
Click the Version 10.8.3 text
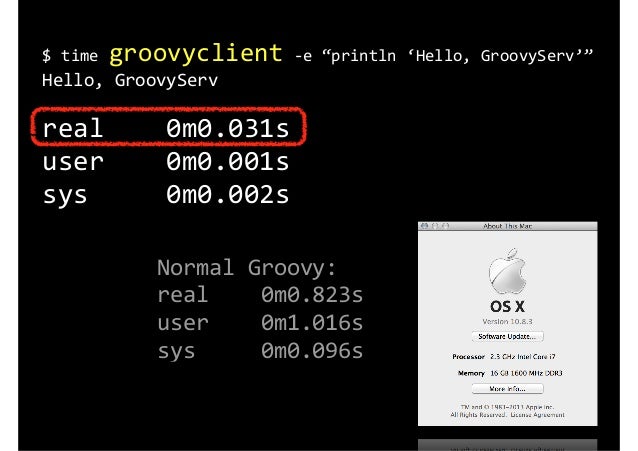click(x=507, y=321)
